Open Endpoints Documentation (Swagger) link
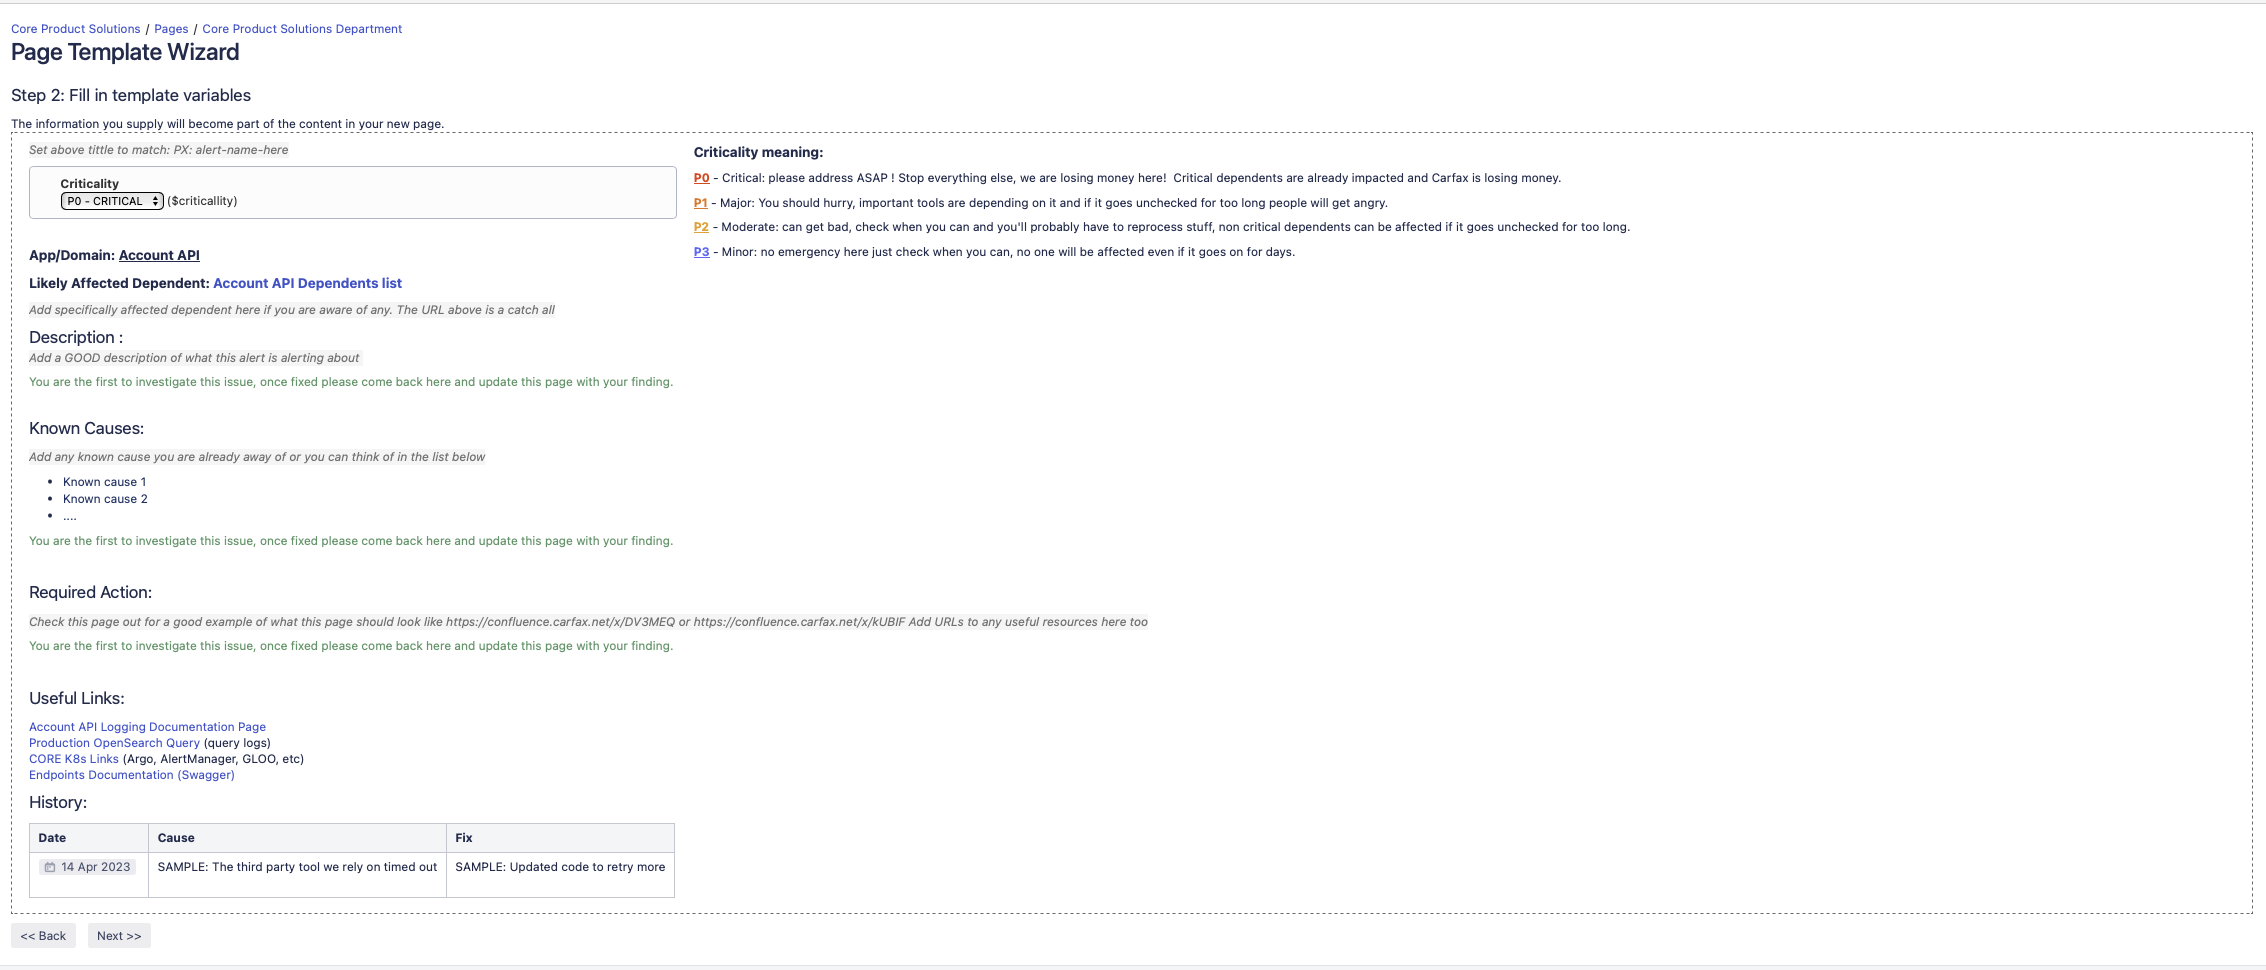This screenshot has height=970, width=2266. [x=132, y=775]
